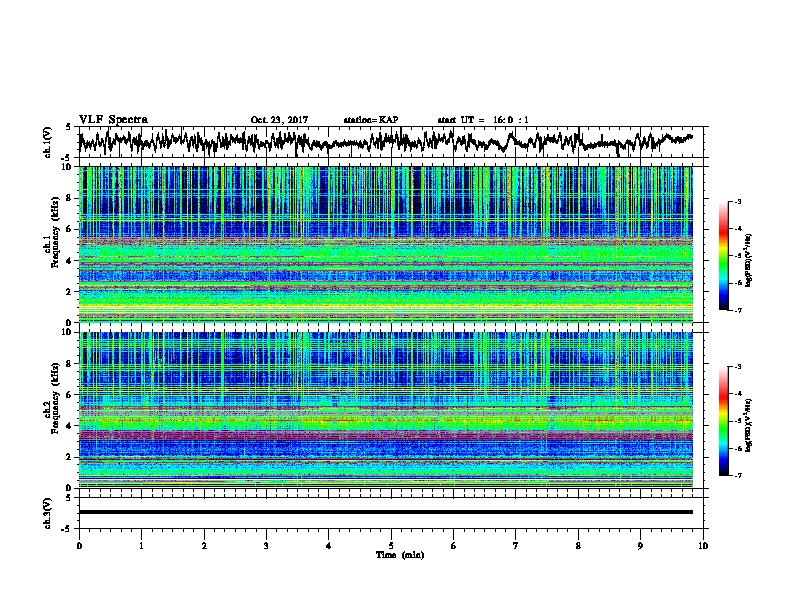Click the log(PSD) label beside upper color bar

(x=749, y=261)
